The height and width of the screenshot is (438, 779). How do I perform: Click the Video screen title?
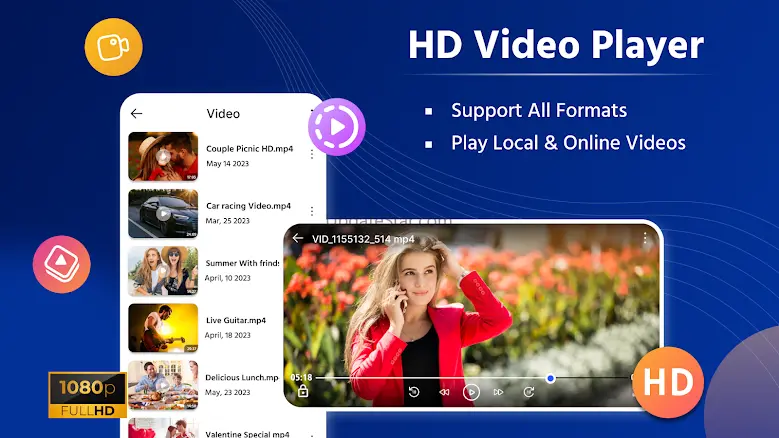tap(223, 114)
